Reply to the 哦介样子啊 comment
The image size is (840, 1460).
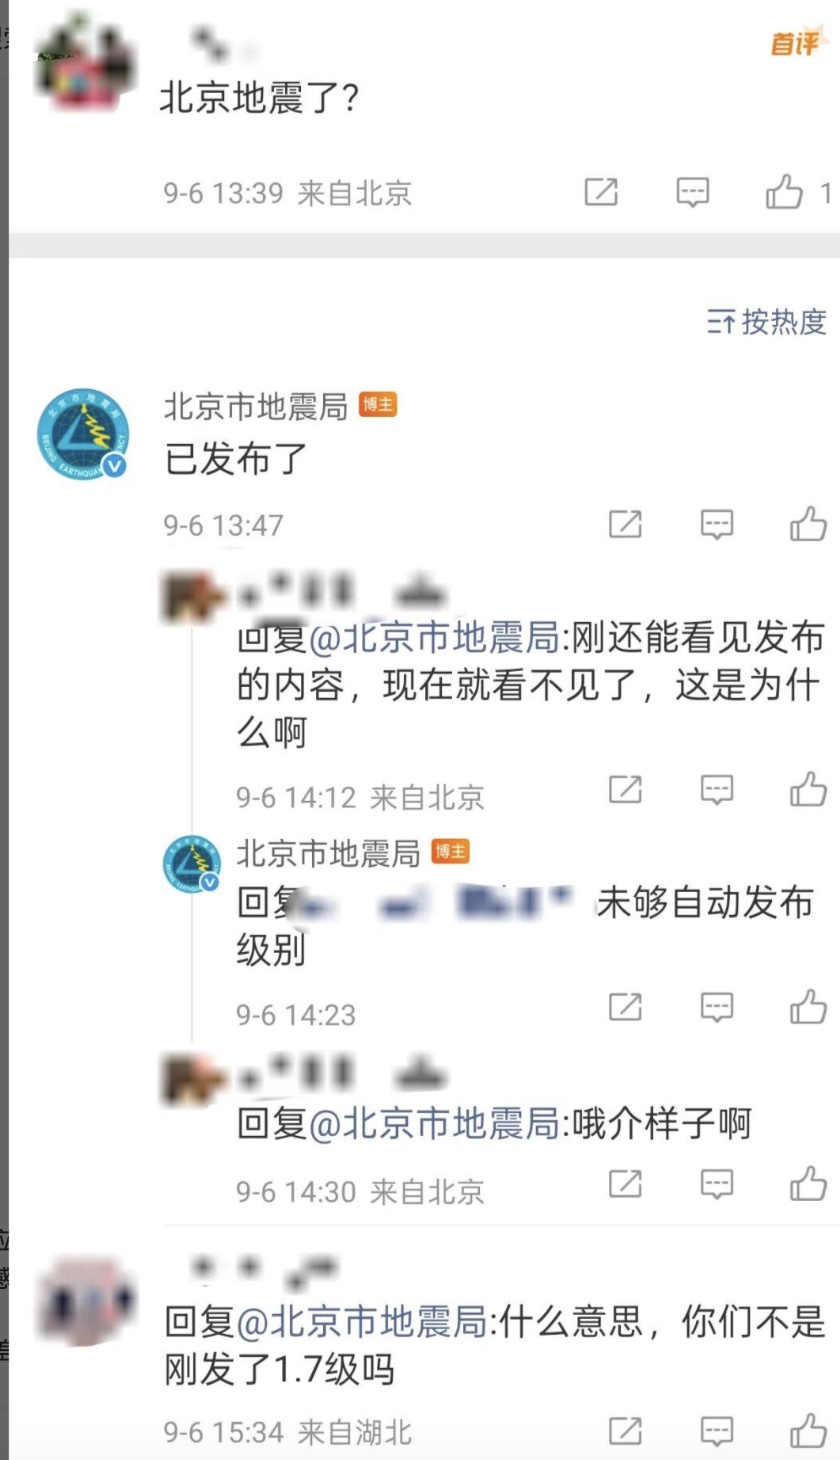717,1185
